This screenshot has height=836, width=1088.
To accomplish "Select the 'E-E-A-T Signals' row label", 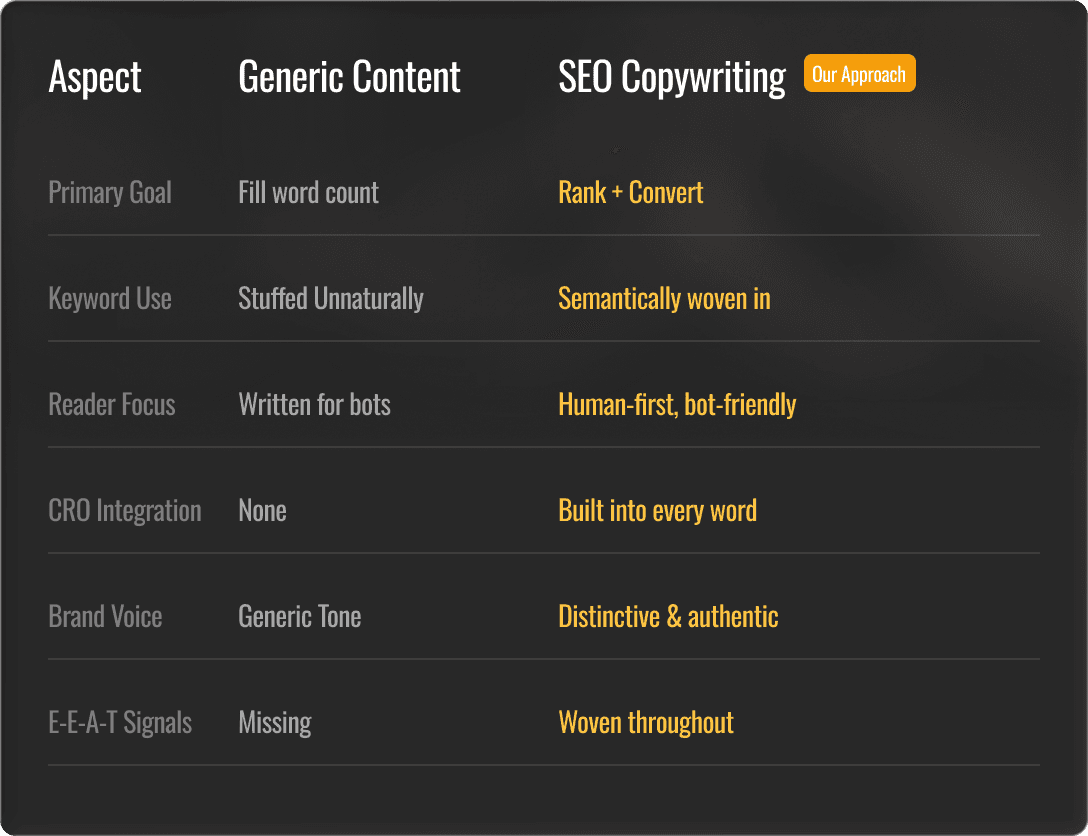I will coord(120,723).
